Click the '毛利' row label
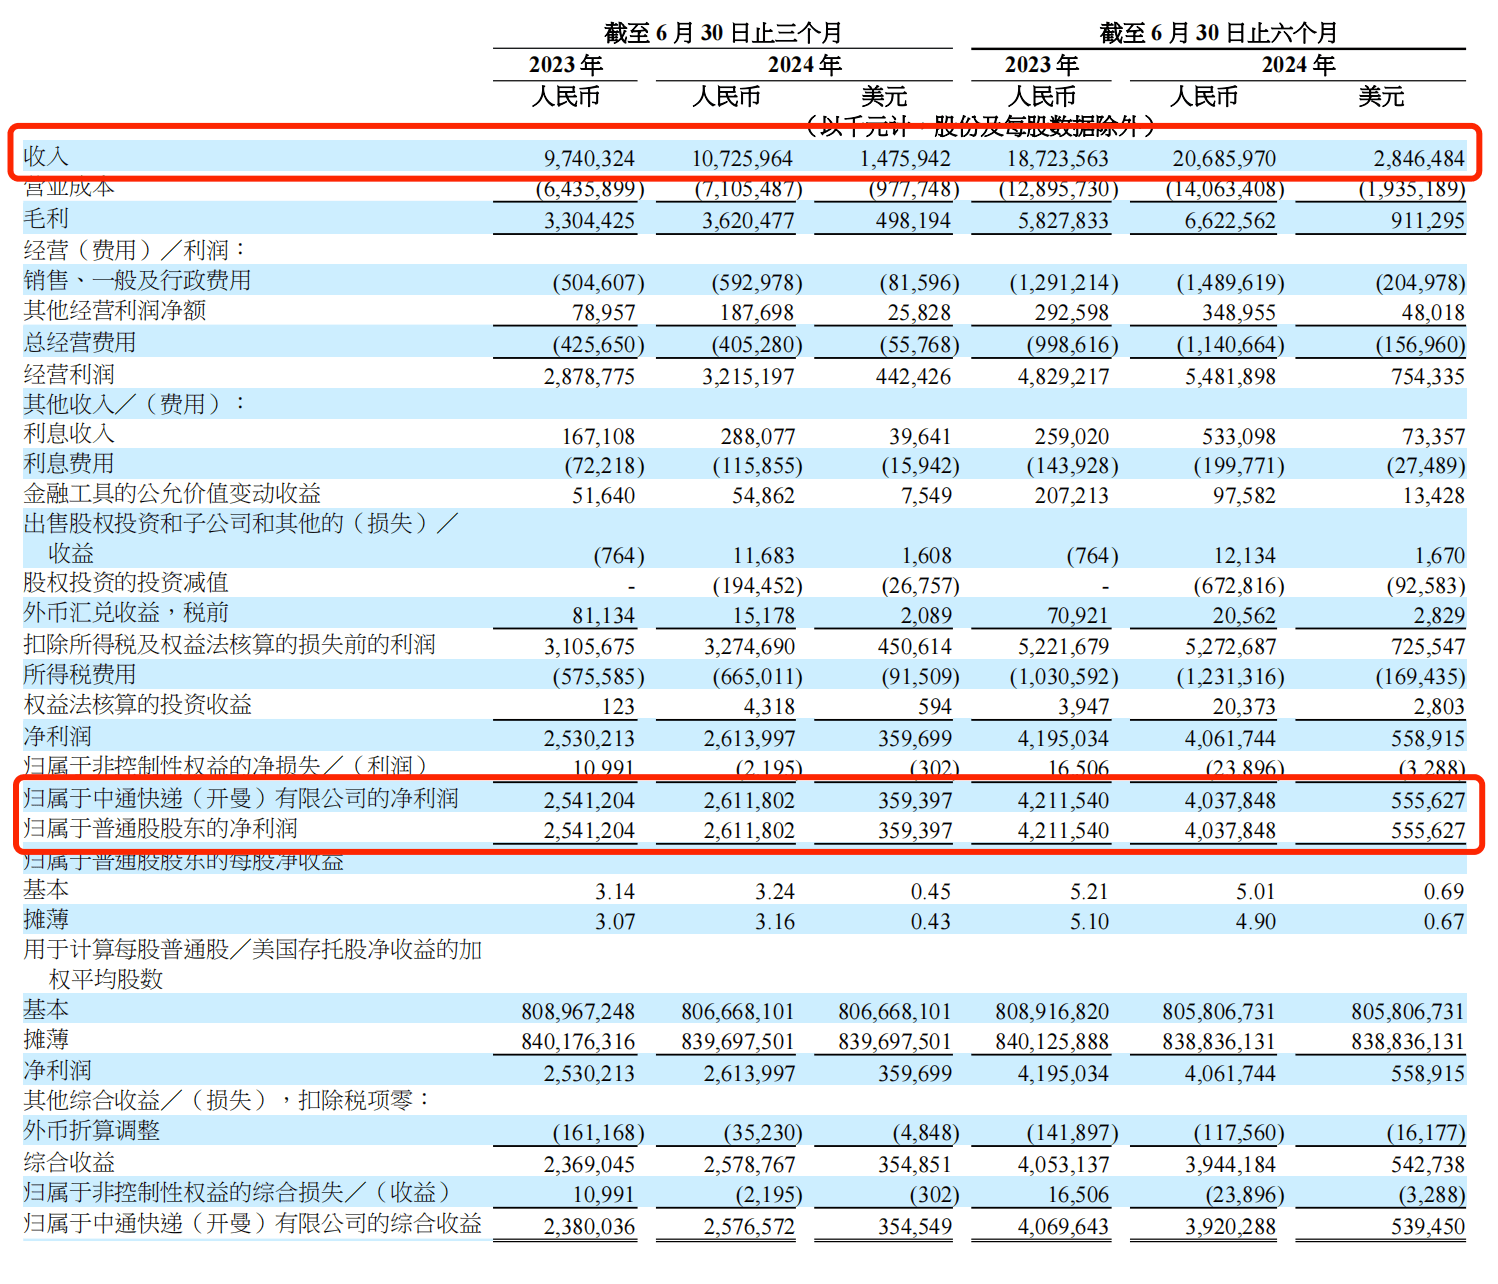Screen dimensions: 1498x1284 [46, 219]
